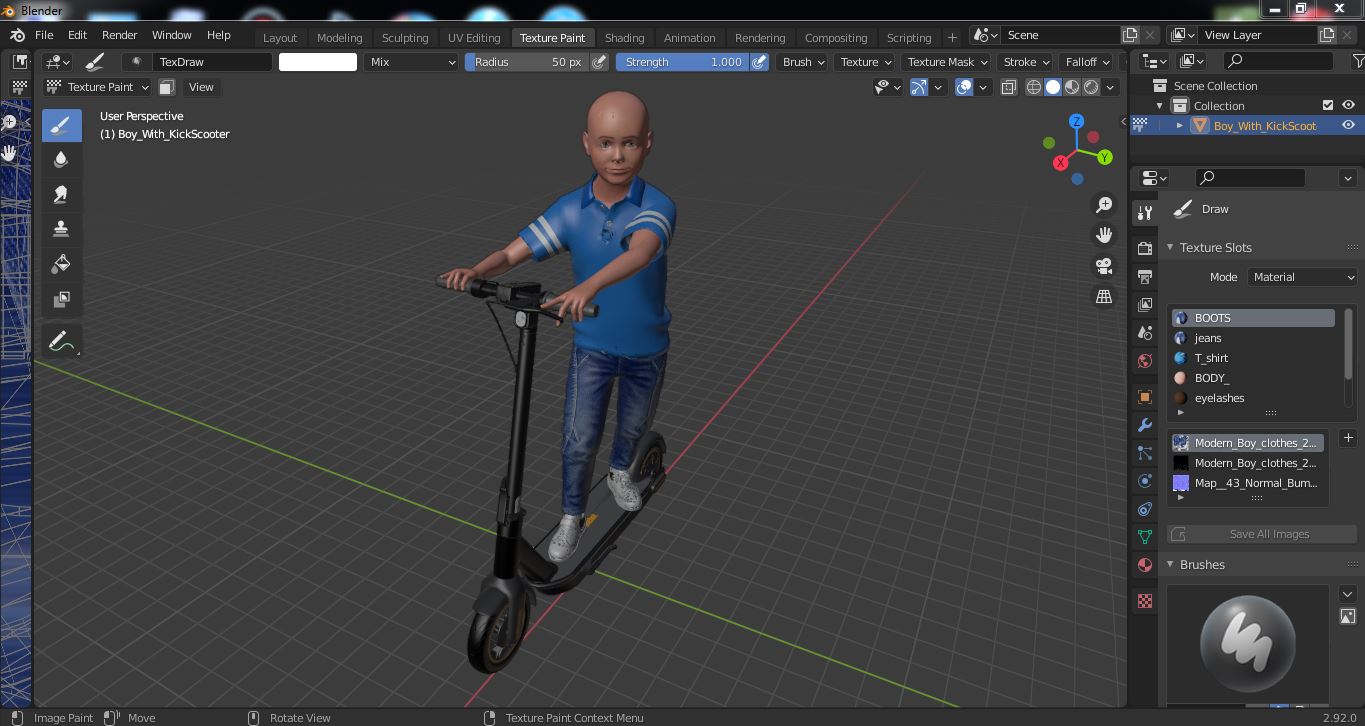This screenshot has height=726, width=1365.
Task: Open the Texture properties tab
Action: click(1145, 601)
